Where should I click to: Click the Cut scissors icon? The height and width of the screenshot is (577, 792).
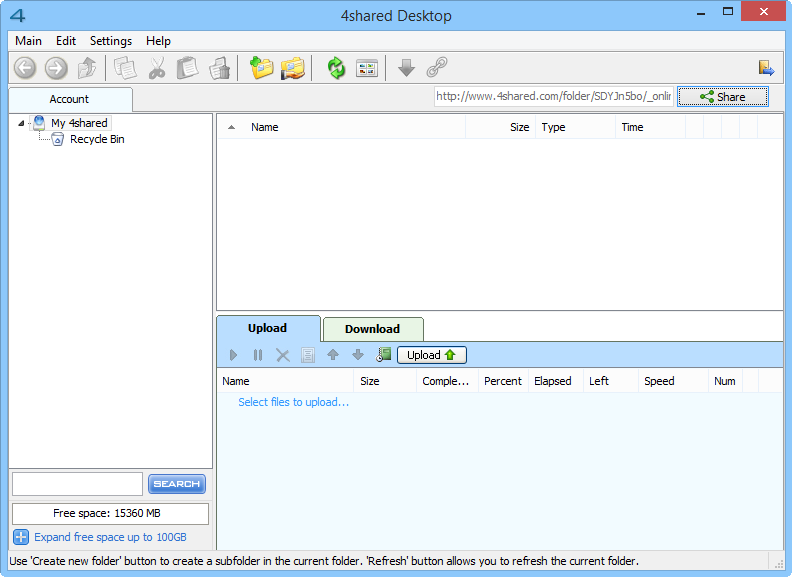click(157, 68)
